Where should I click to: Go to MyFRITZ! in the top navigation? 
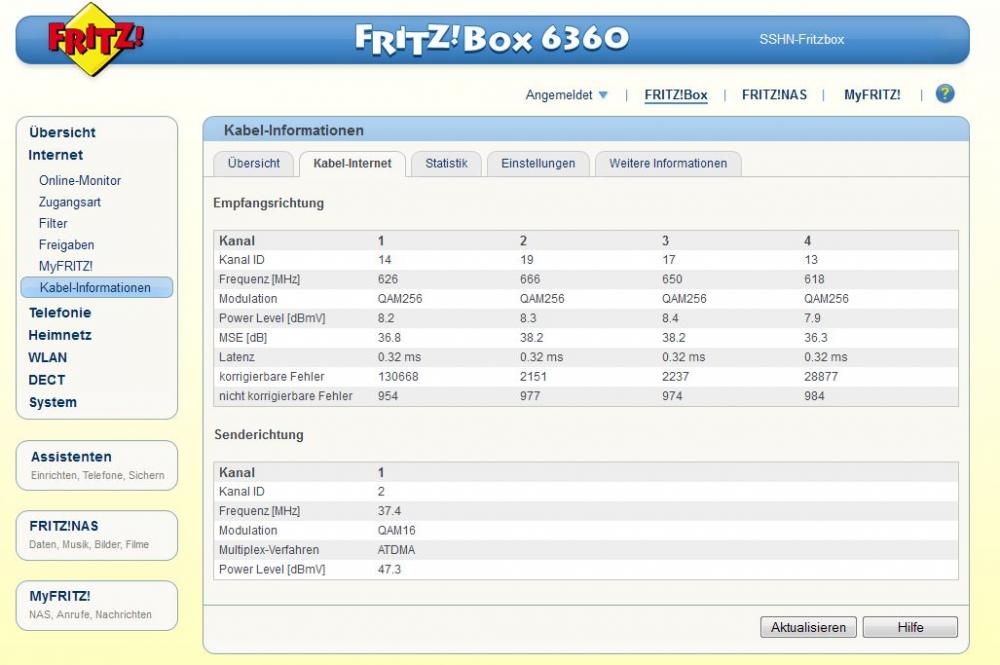point(872,95)
